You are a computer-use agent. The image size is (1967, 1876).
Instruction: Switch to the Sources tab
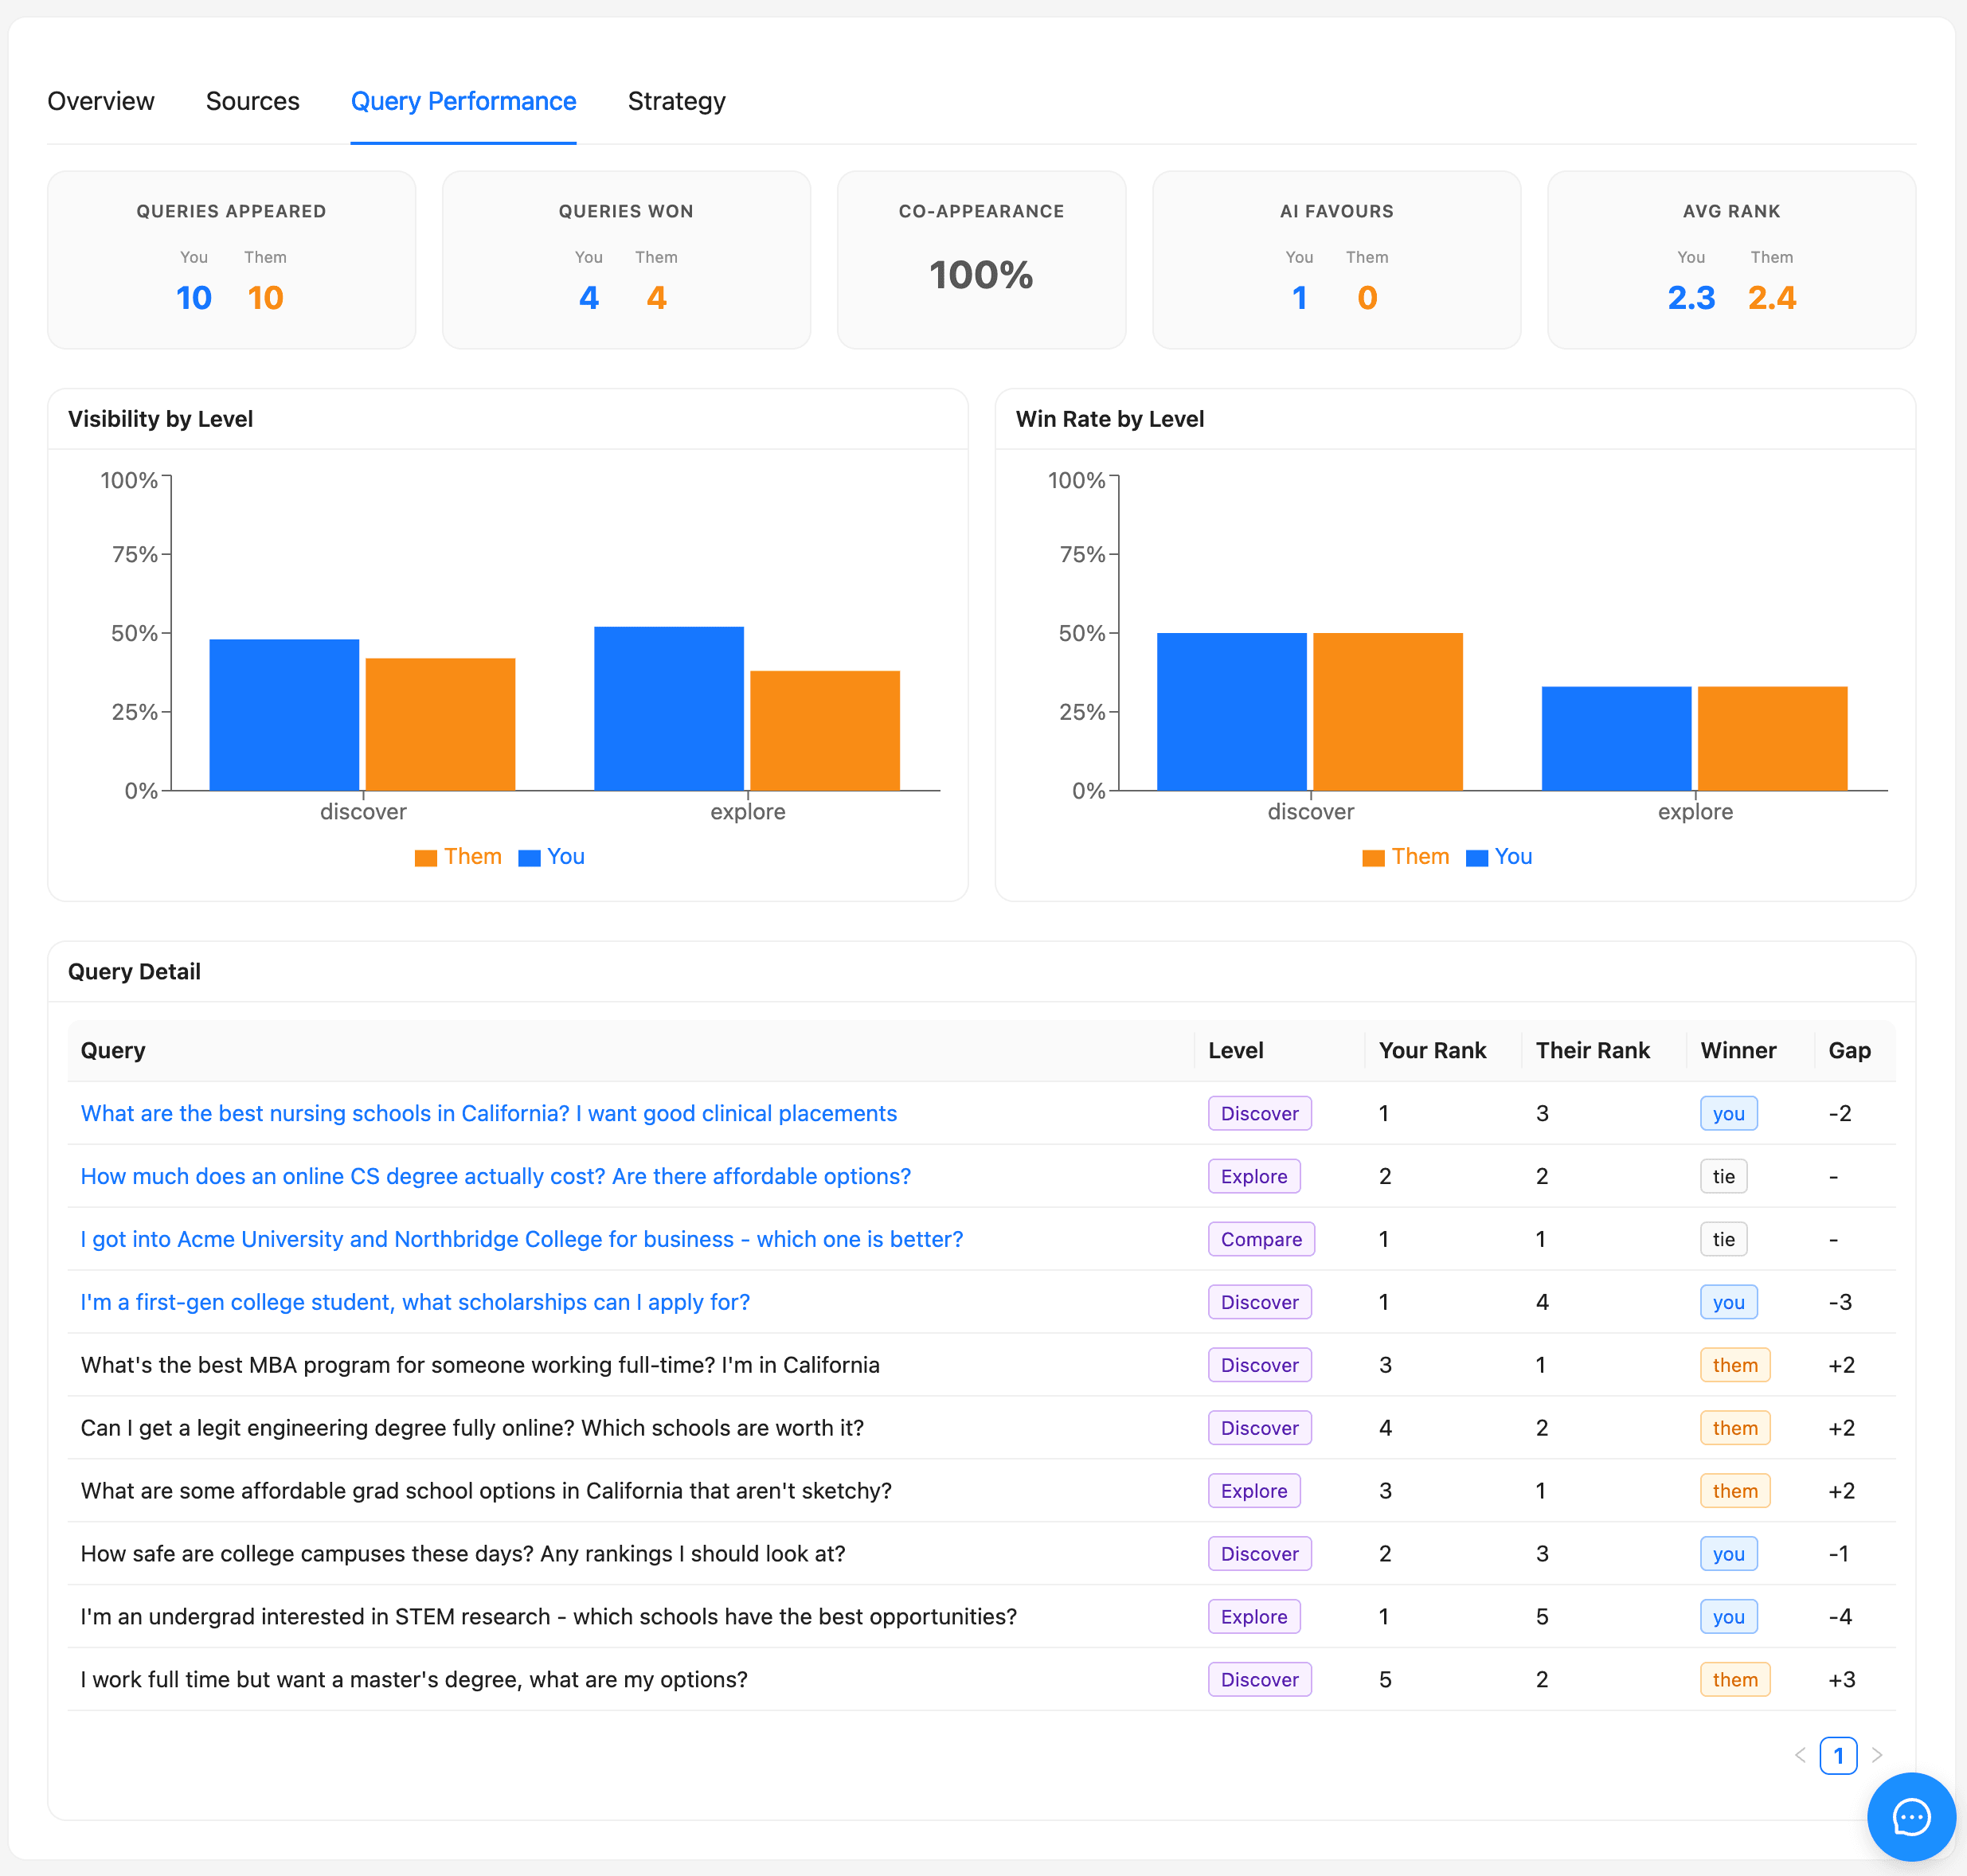pos(252,101)
